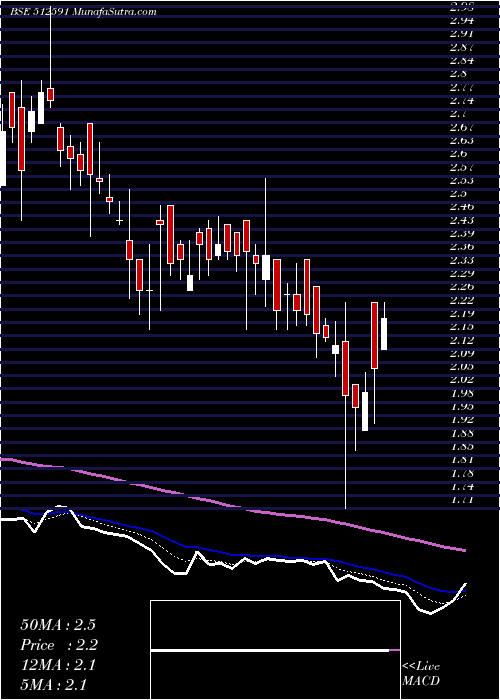Click the BSE 512591 chart title

(84, 12)
